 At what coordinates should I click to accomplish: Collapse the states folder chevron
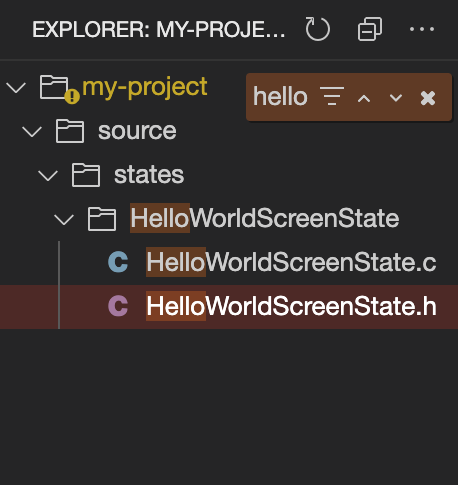[48, 175]
